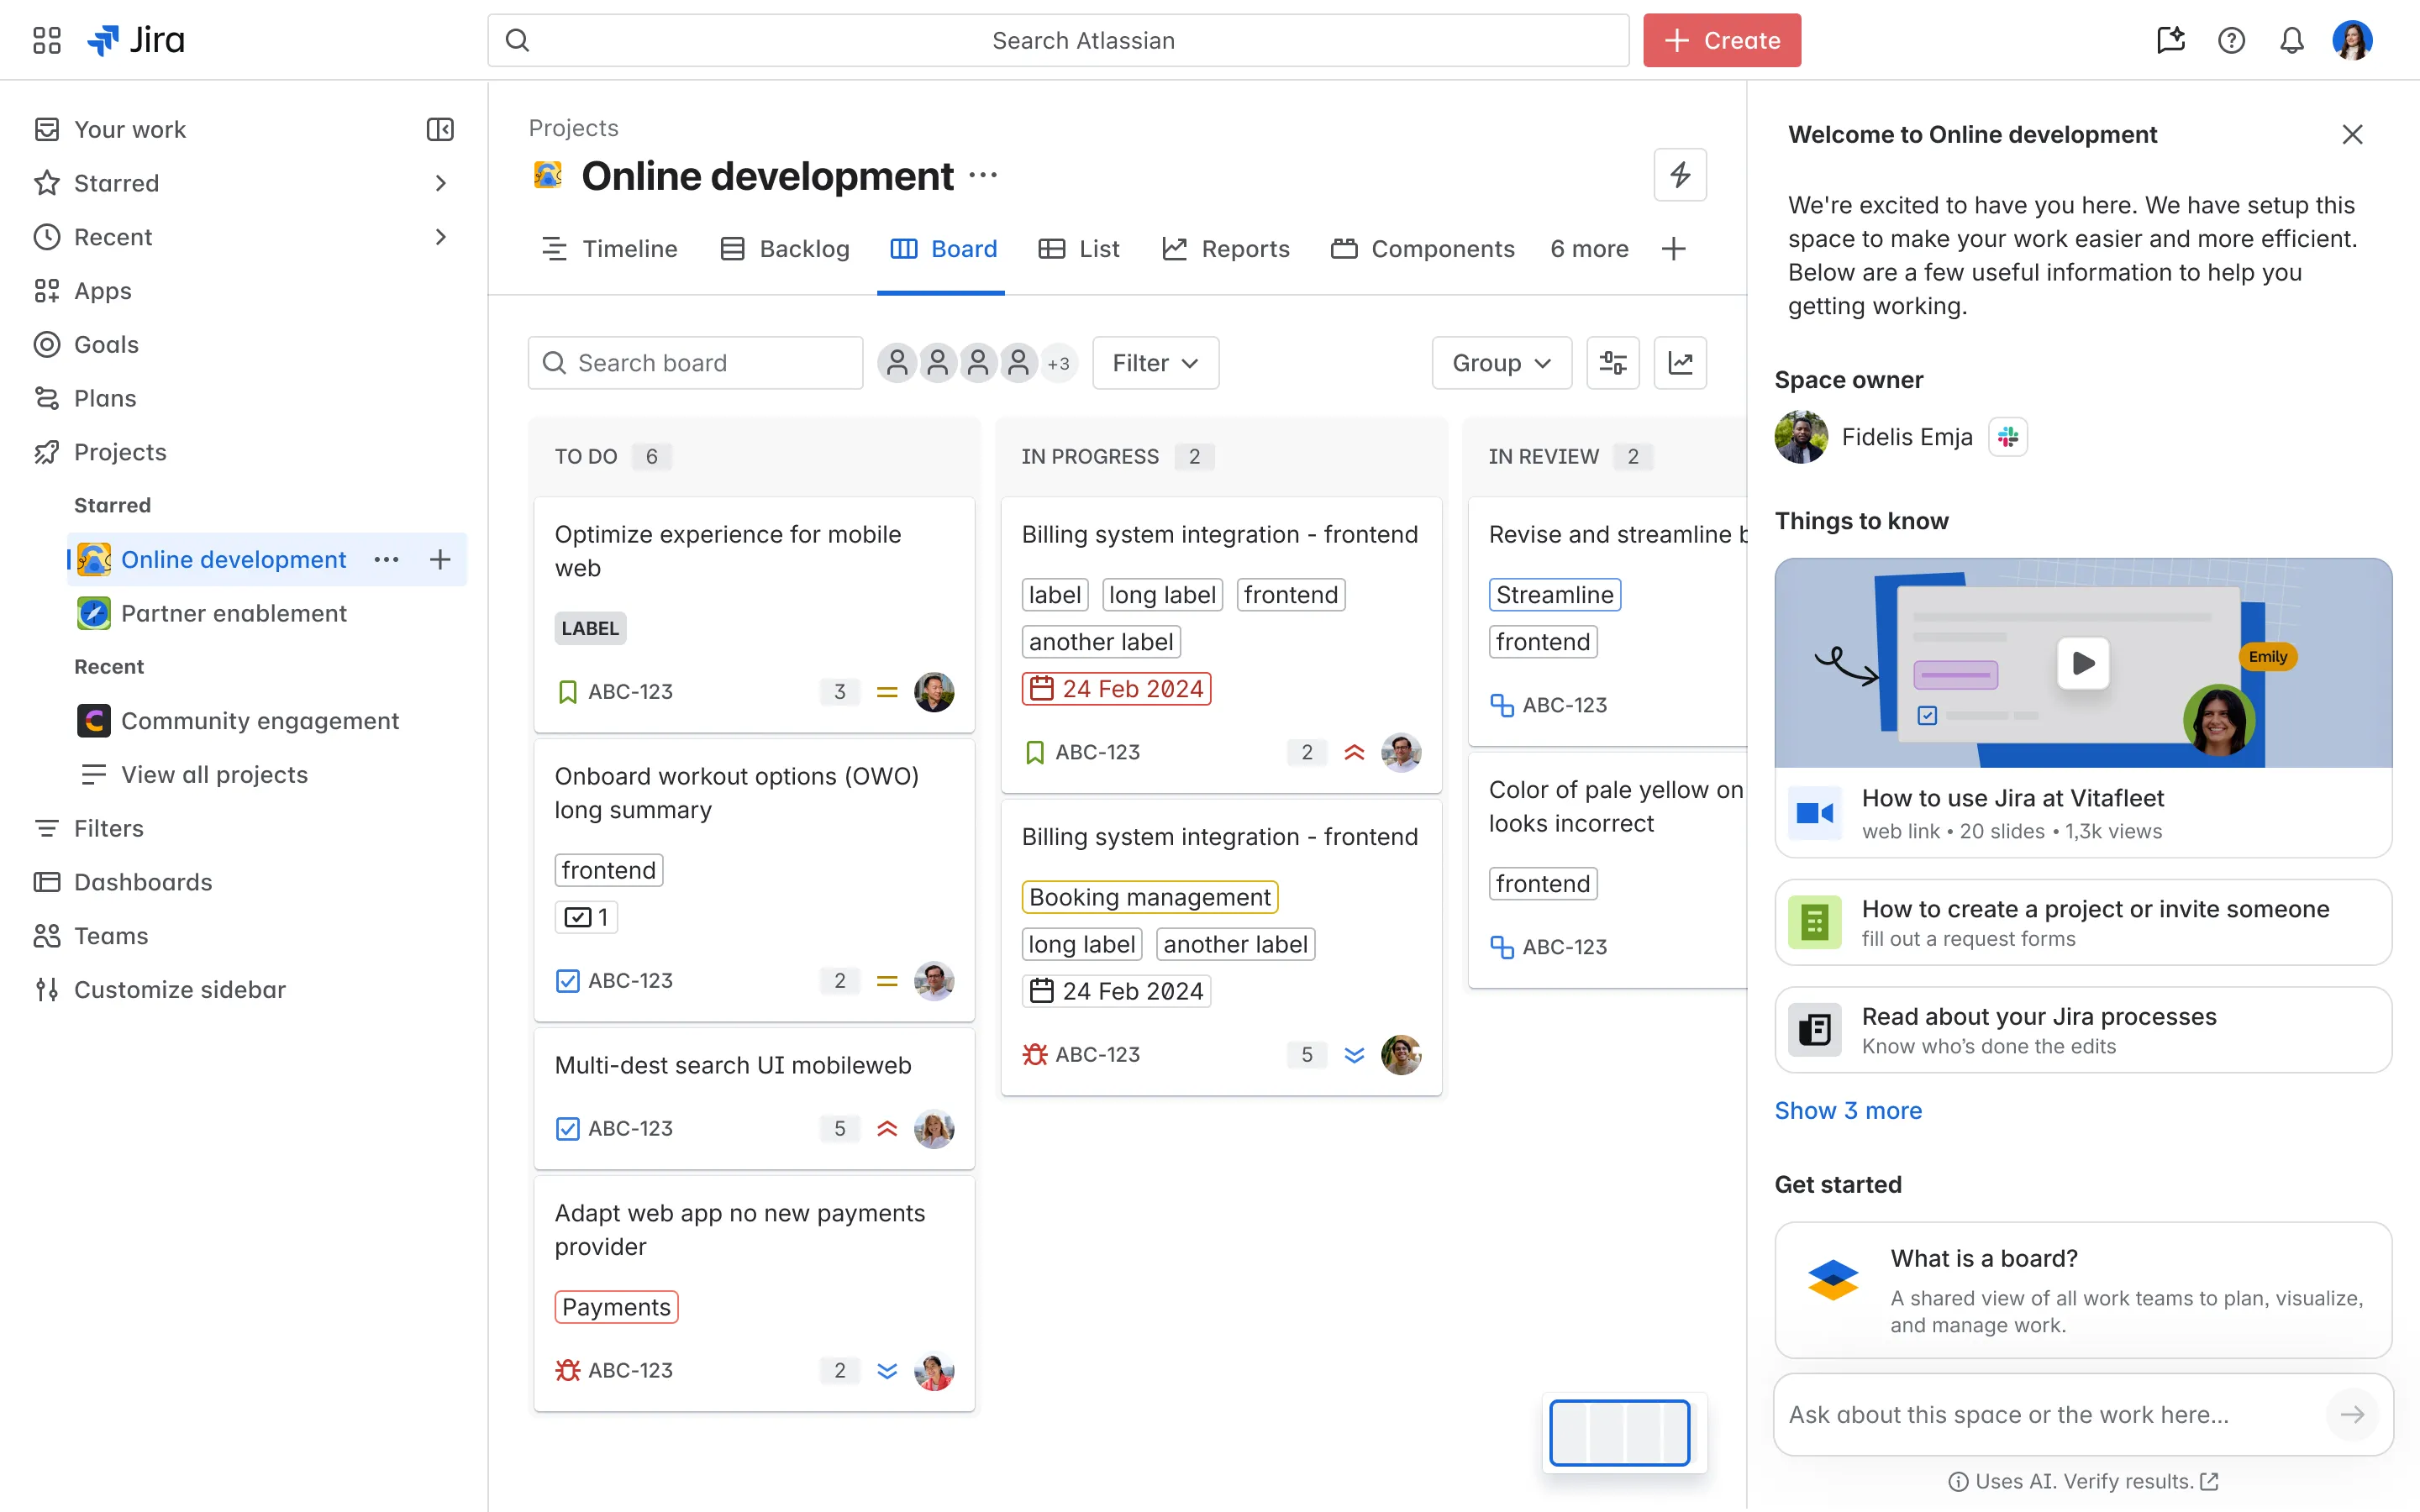Open more actions next to Online development title
The image size is (2420, 1512).
coord(983,176)
